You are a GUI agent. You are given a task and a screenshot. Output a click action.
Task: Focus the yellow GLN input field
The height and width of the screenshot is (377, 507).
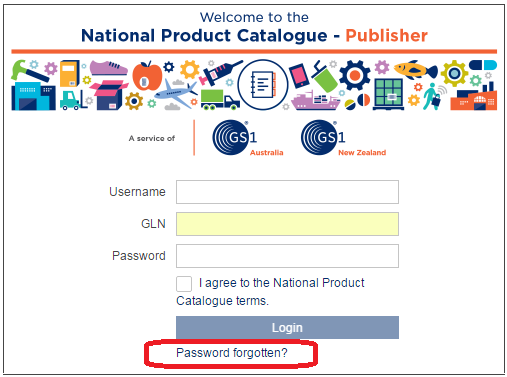click(287, 224)
